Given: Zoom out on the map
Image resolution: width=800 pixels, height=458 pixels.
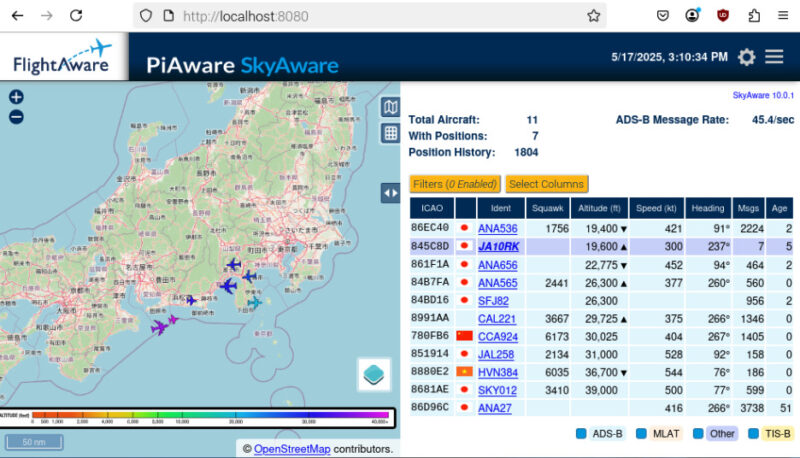Looking at the screenshot, I should click(x=16, y=117).
